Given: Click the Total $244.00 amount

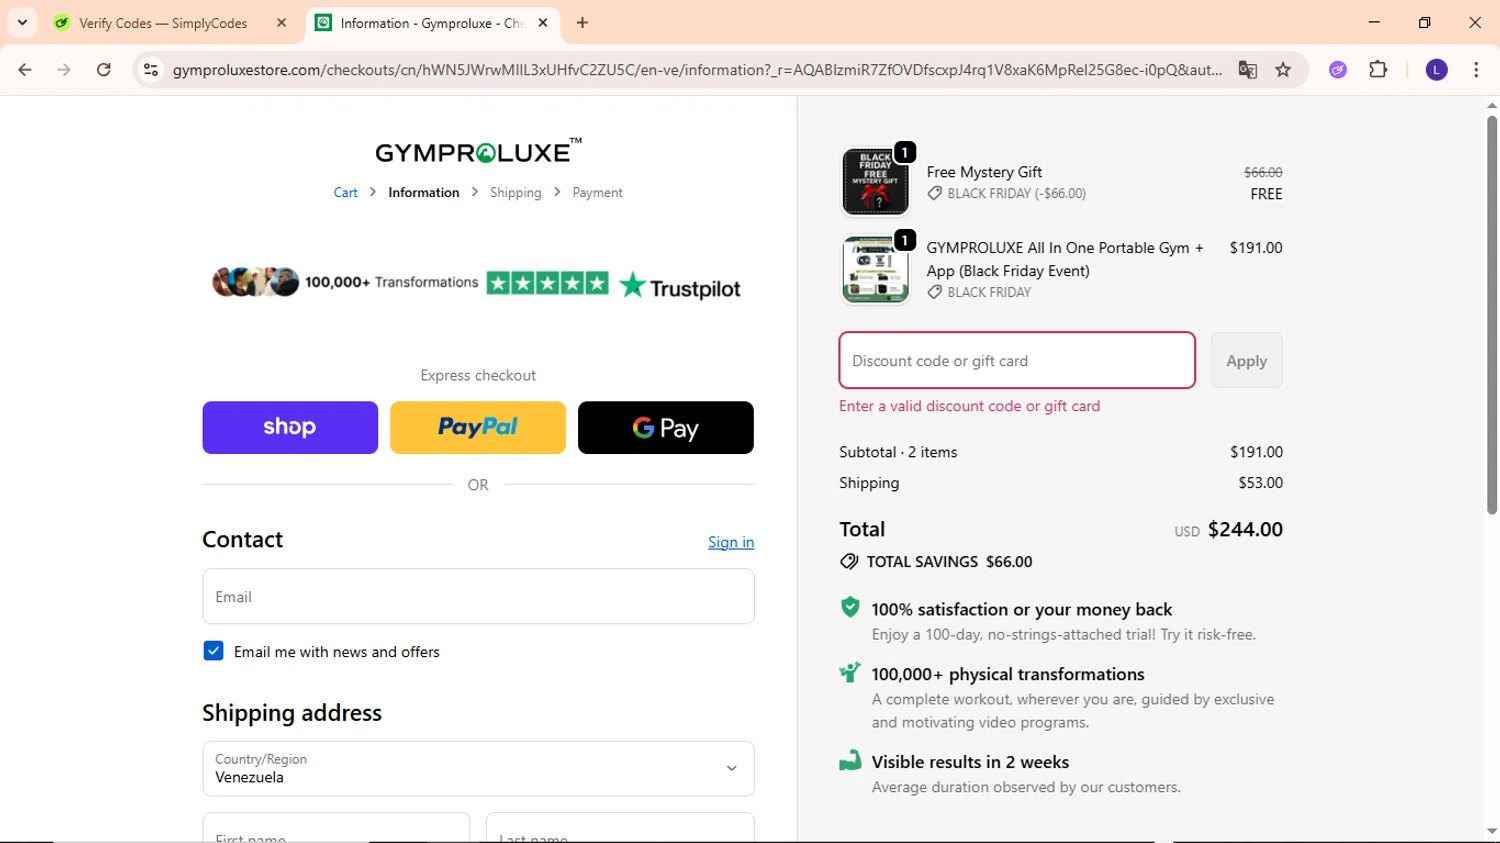Looking at the screenshot, I should pos(1245,529).
